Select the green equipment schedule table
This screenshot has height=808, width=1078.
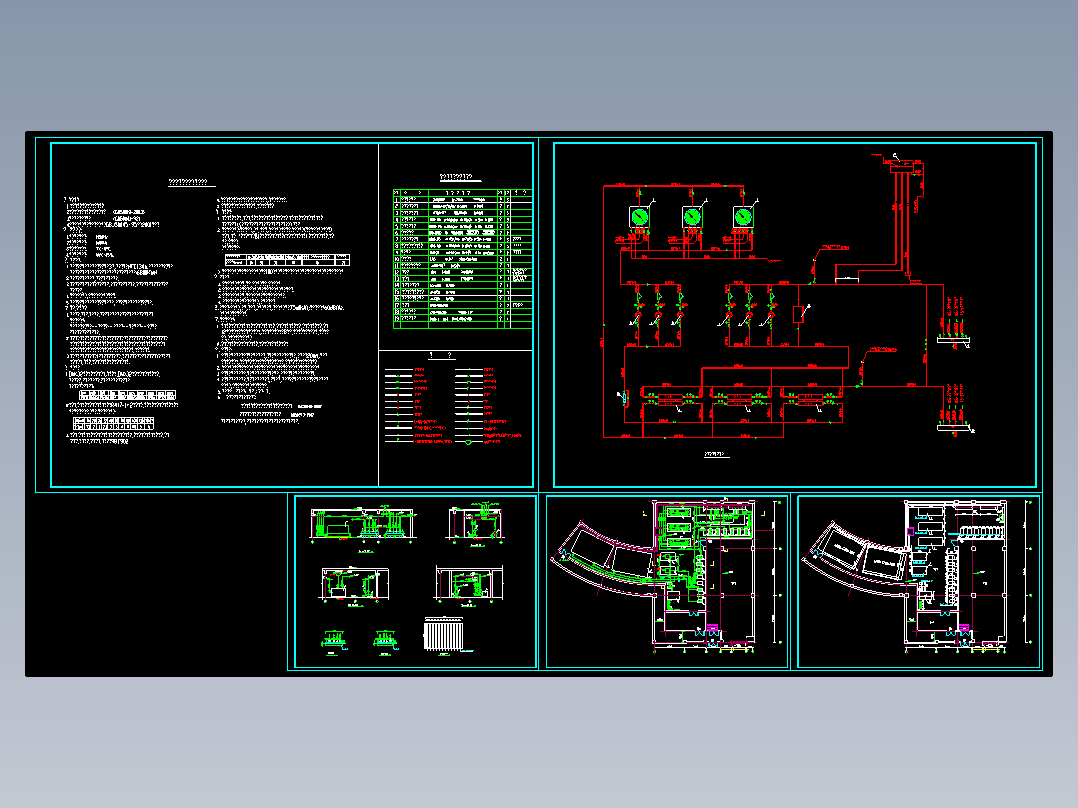(463, 259)
